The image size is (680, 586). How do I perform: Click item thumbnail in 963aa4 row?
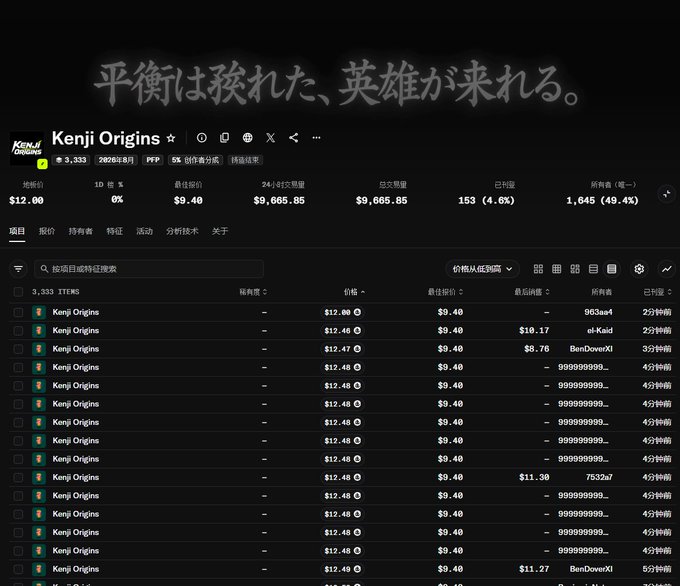pos(39,312)
